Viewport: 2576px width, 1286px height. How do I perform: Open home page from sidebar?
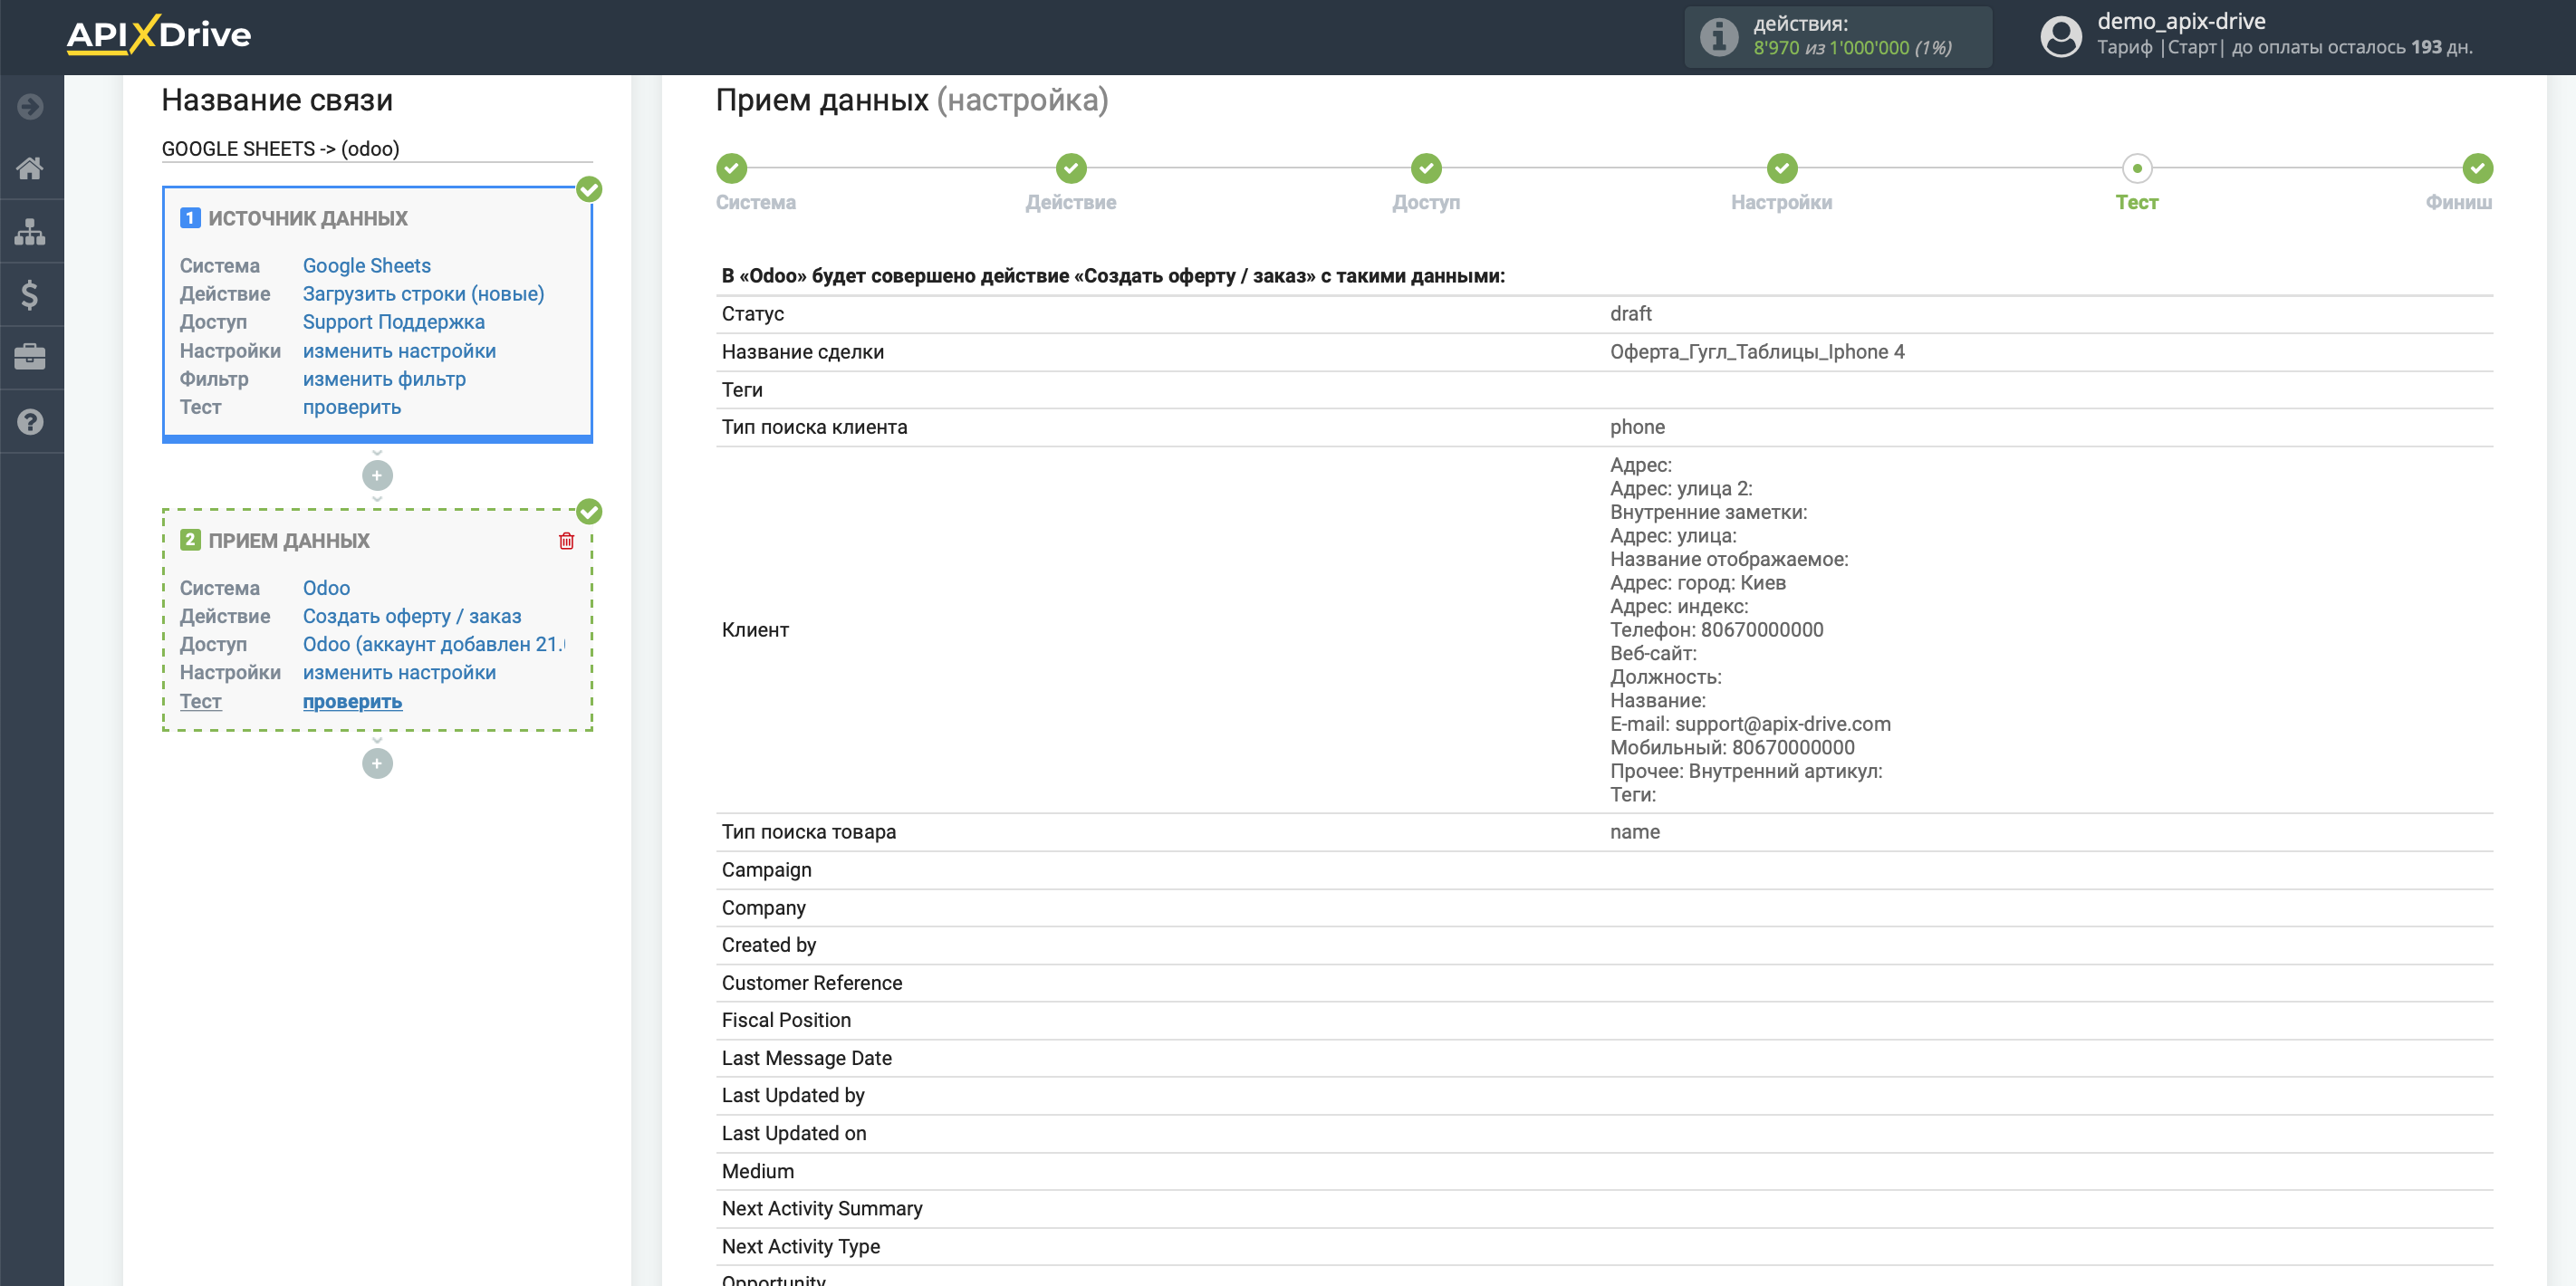pyautogui.click(x=30, y=168)
